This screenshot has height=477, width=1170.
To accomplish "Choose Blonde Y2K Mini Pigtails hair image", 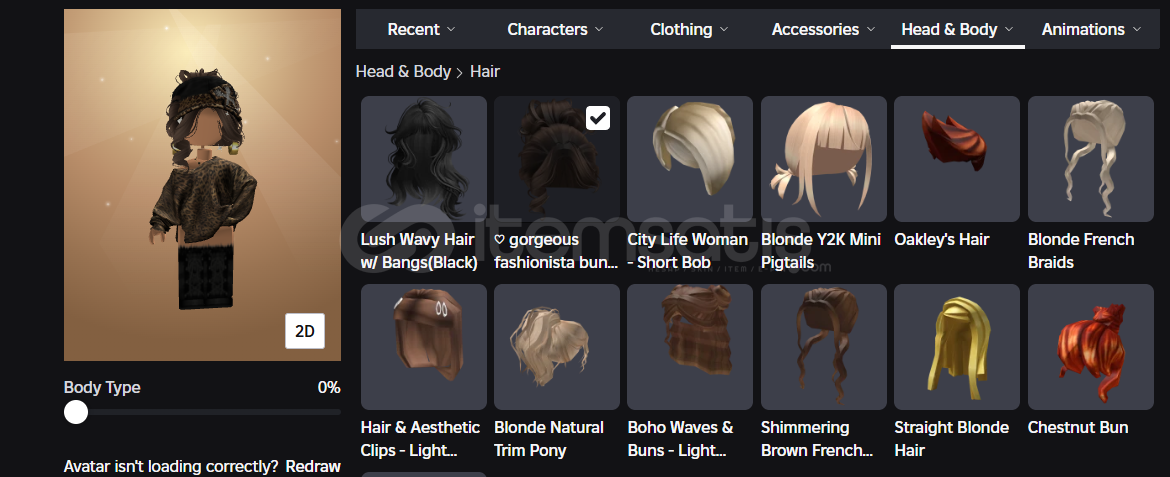I will (824, 159).
